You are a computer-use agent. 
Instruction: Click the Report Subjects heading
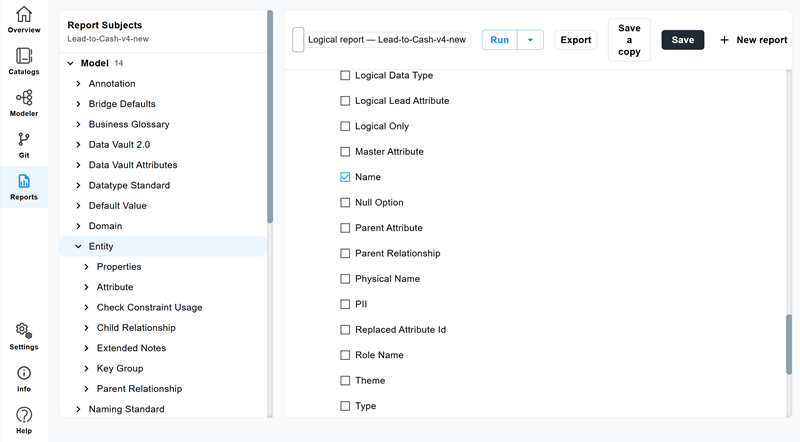(105, 25)
